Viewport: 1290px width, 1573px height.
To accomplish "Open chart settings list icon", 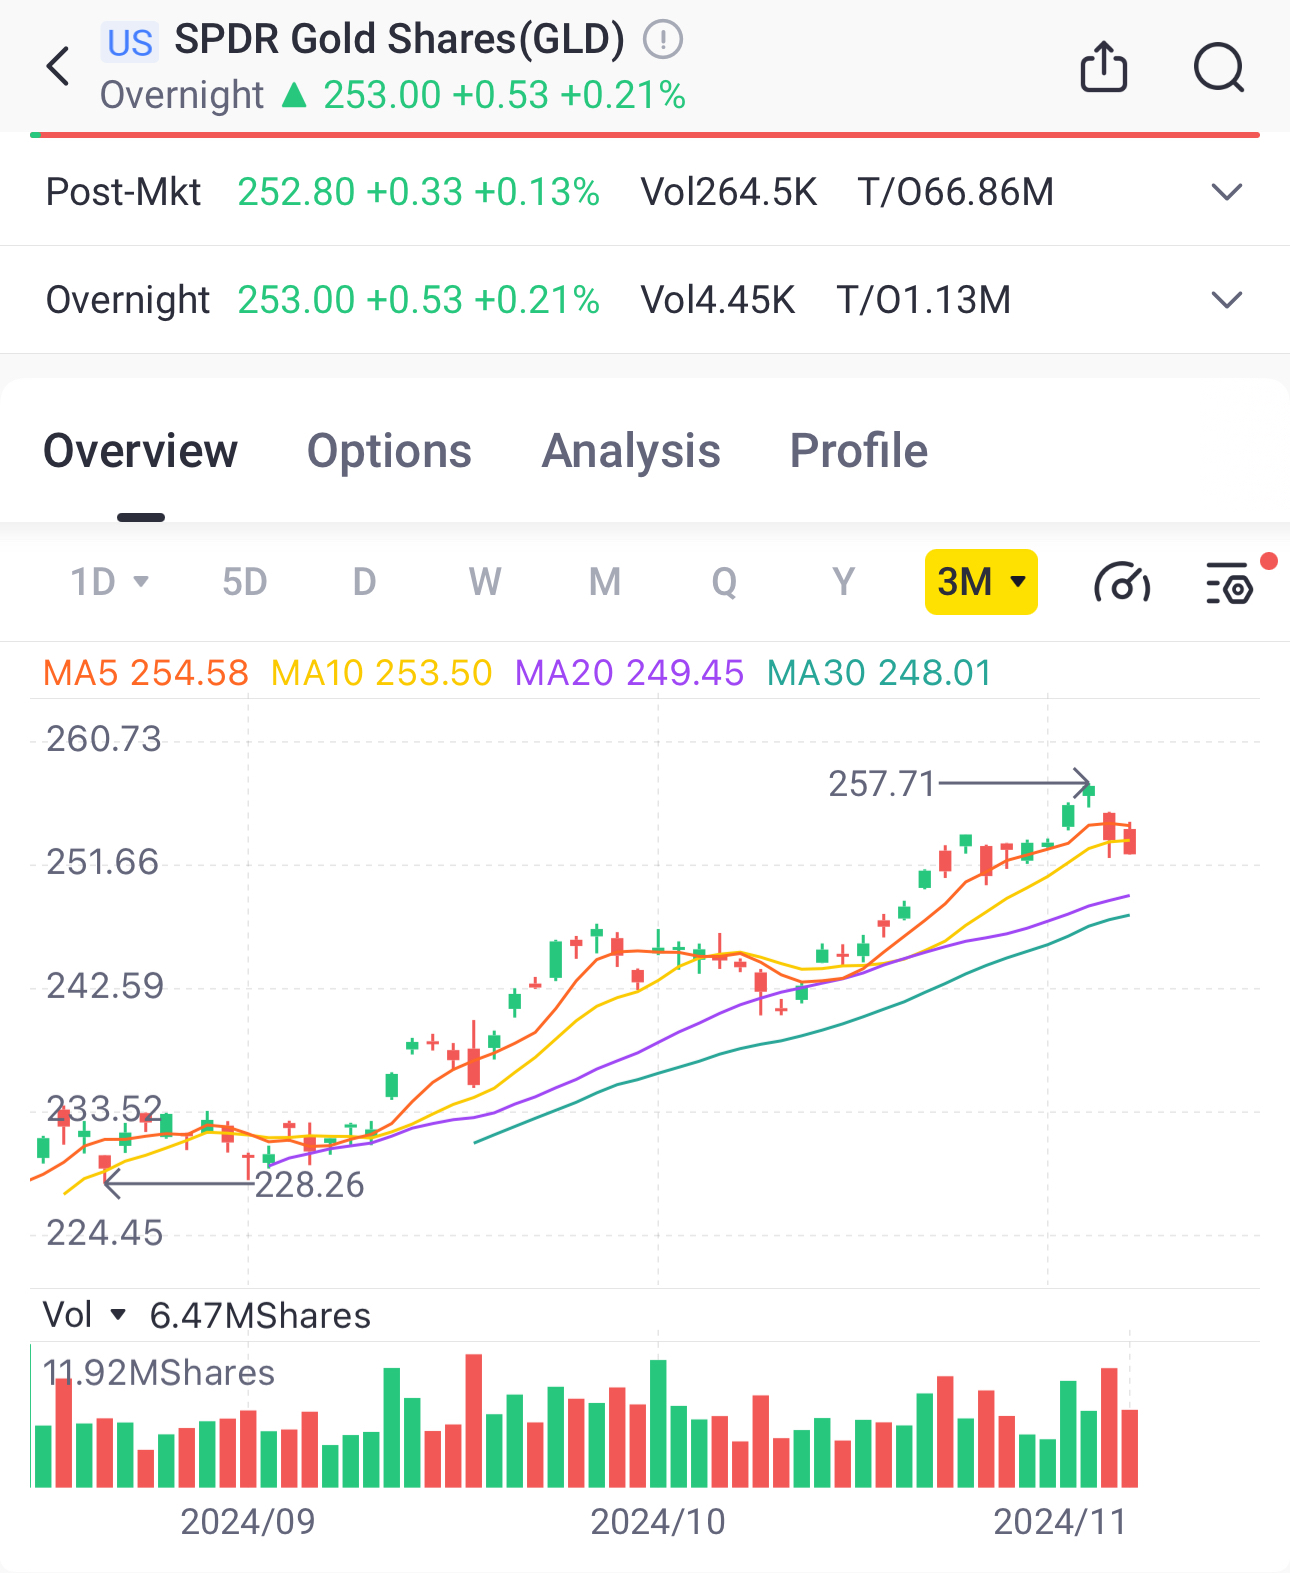I will click(x=1230, y=583).
